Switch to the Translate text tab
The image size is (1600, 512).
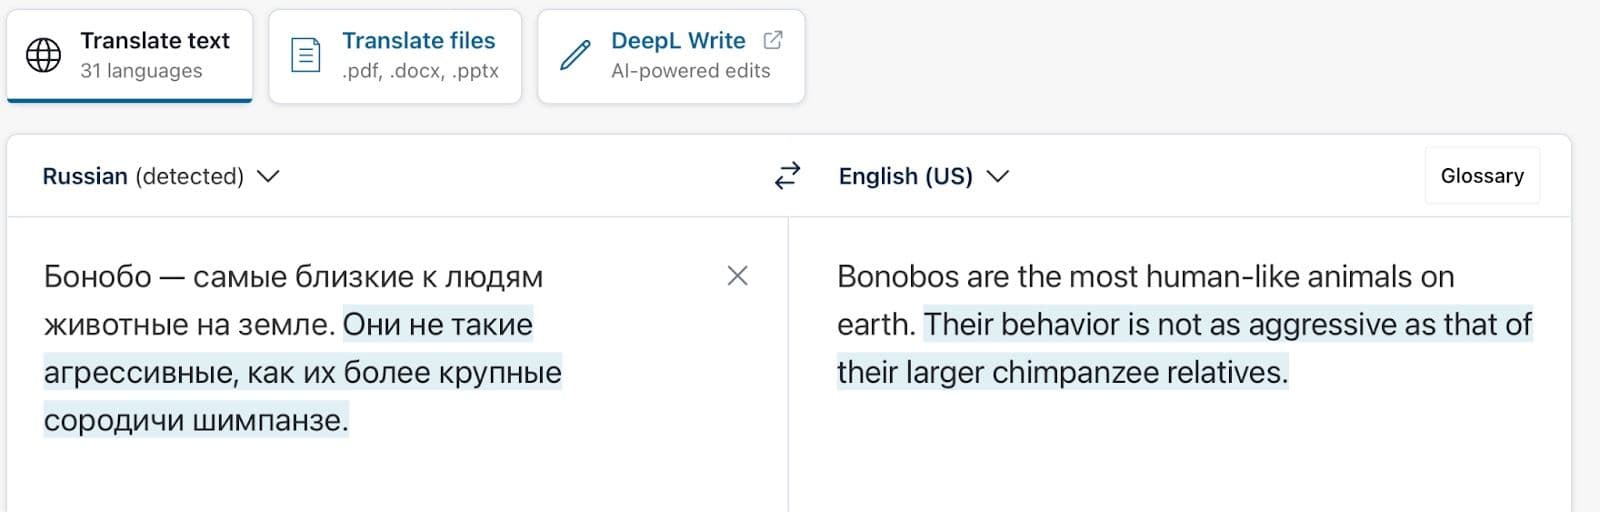pos(130,55)
